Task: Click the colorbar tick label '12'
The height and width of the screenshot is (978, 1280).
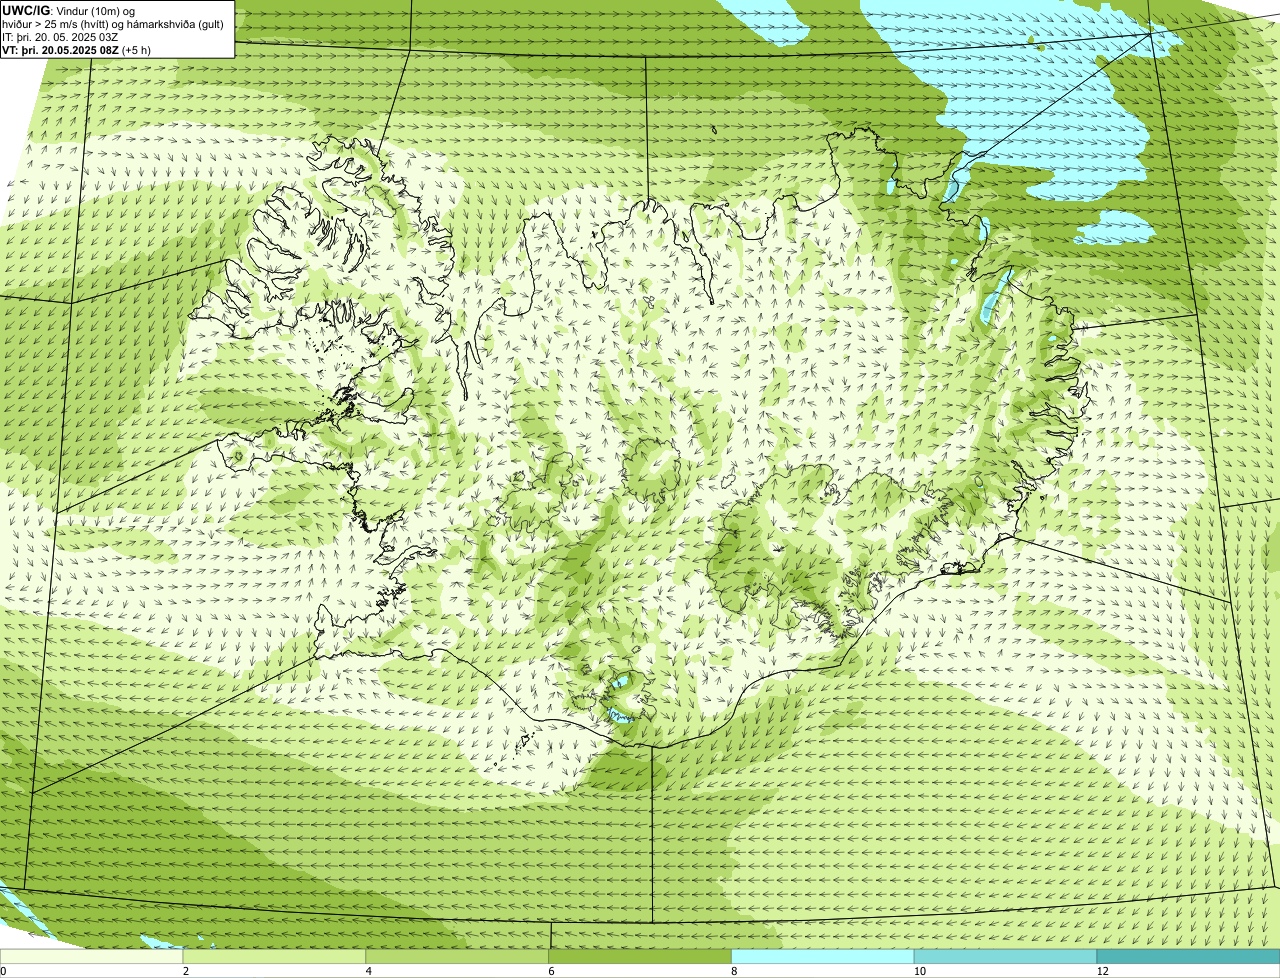Action: tap(1102, 971)
